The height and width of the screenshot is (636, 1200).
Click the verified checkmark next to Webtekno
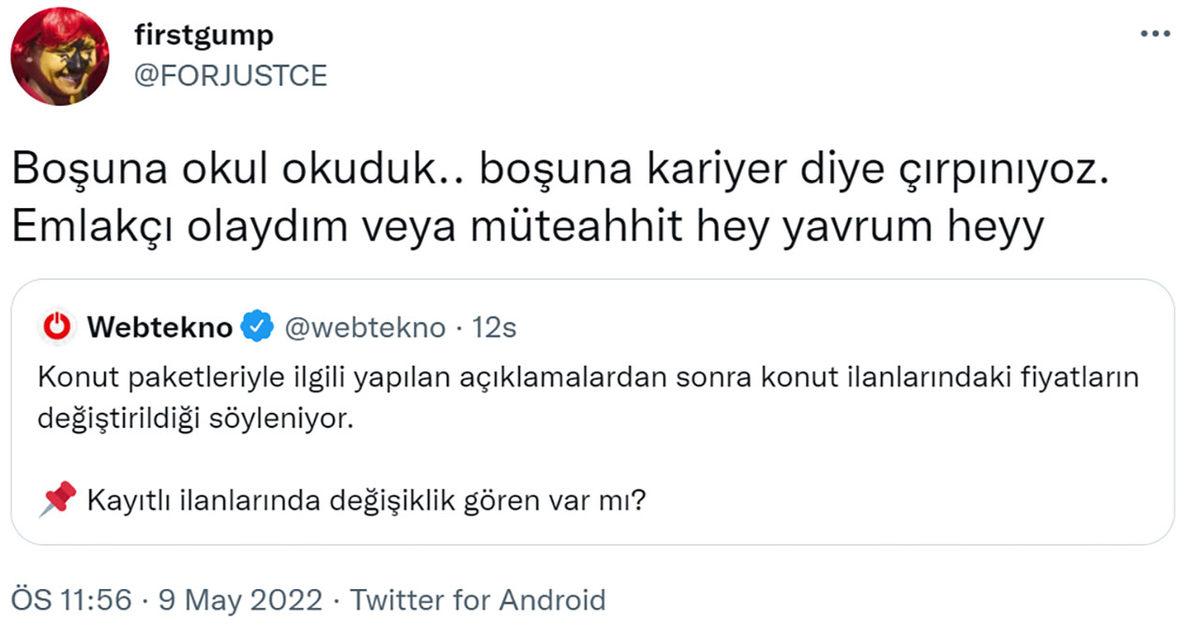coord(255,324)
